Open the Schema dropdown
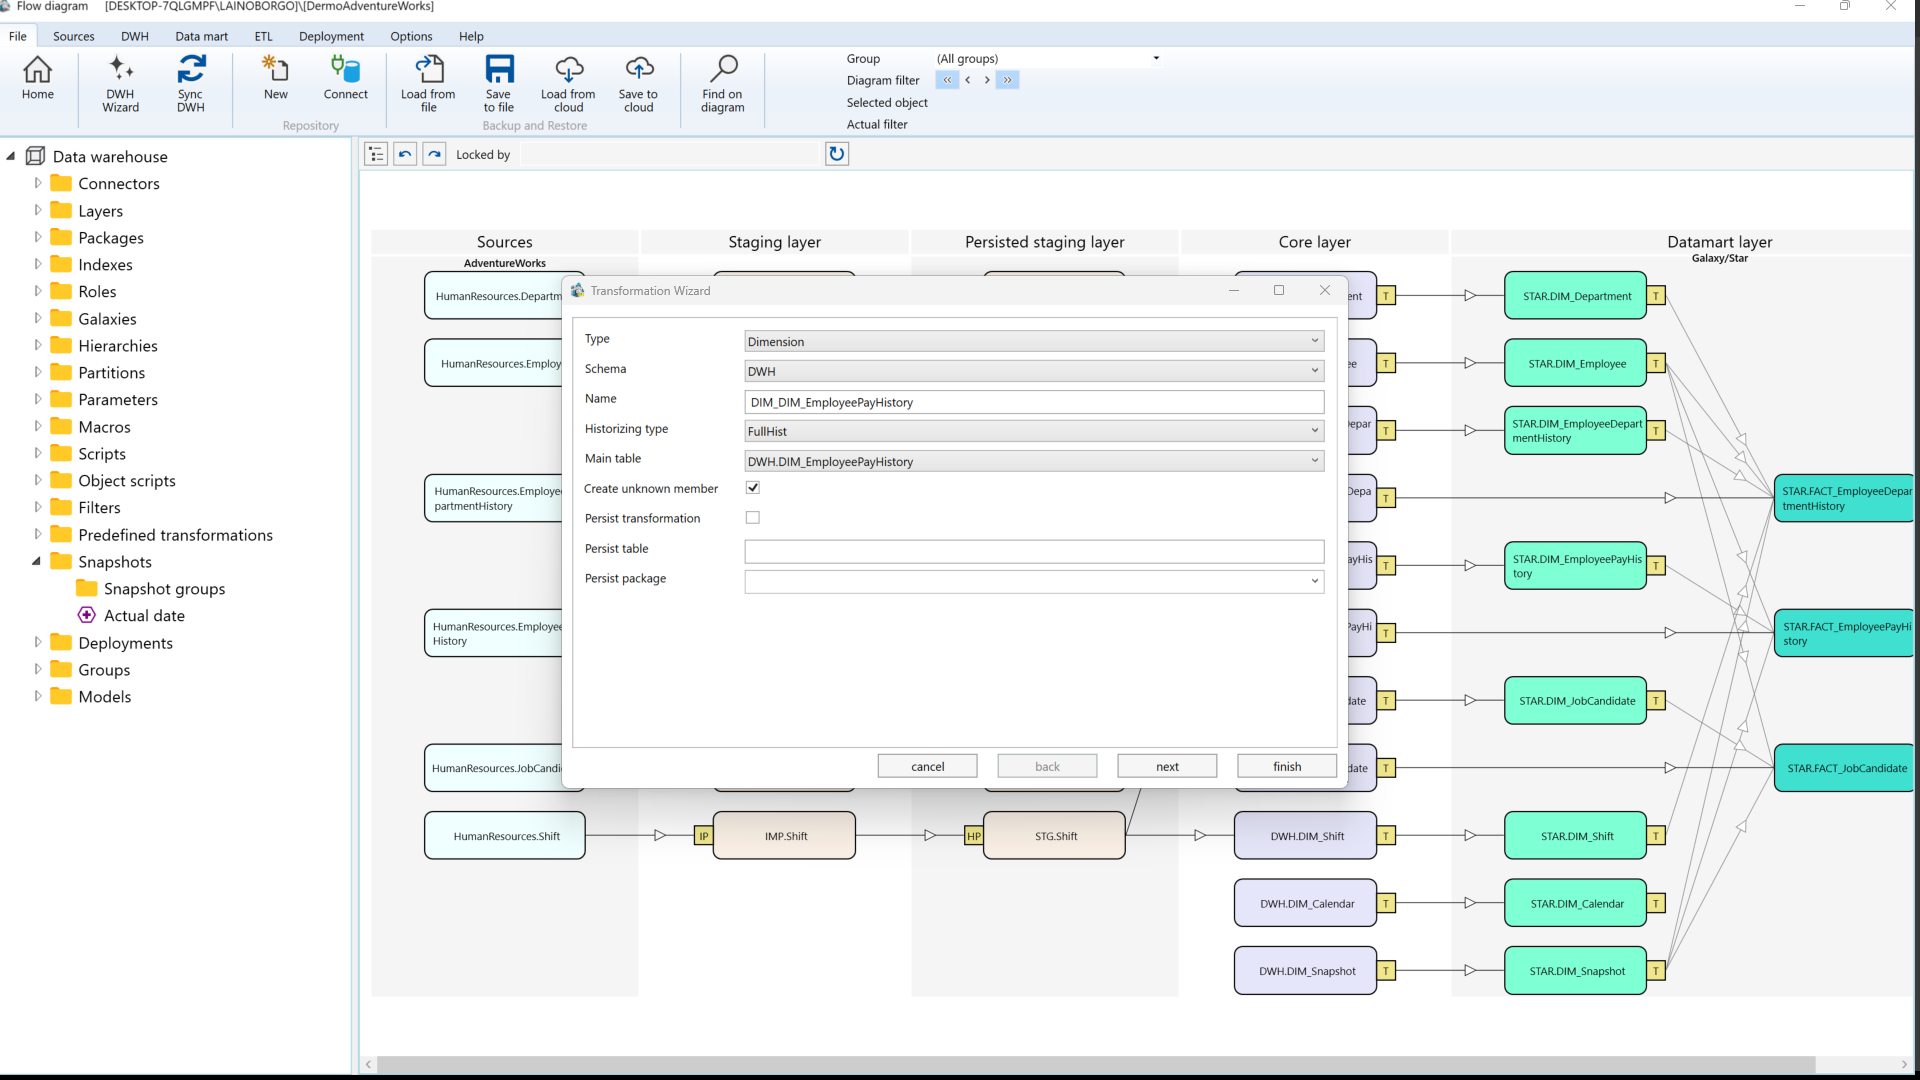 (x=1034, y=371)
